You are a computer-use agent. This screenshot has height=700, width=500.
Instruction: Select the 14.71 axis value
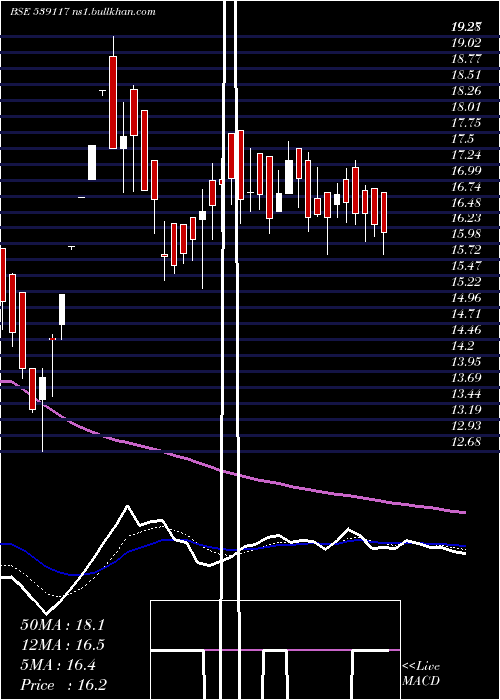pyautogui.click(x=466, y=314)
